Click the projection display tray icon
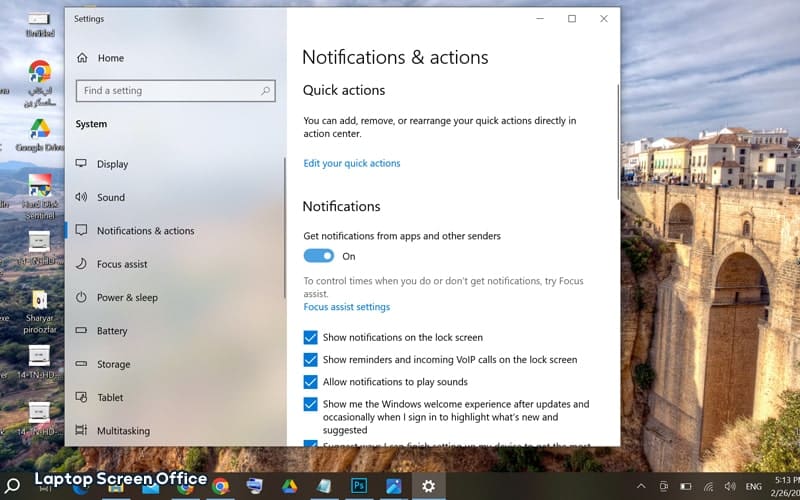The width and height of the screenshot is (800, 500). tap(664, 486)
